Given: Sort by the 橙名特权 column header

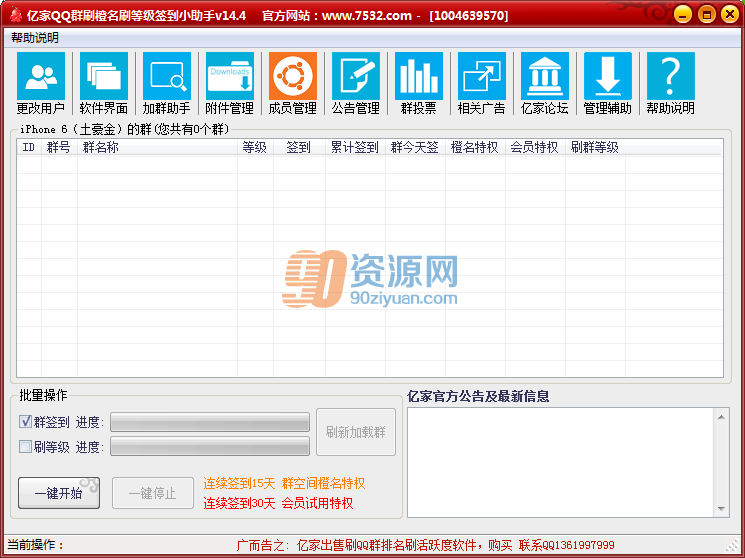Looking at the screenshot, I should (475, 147).
